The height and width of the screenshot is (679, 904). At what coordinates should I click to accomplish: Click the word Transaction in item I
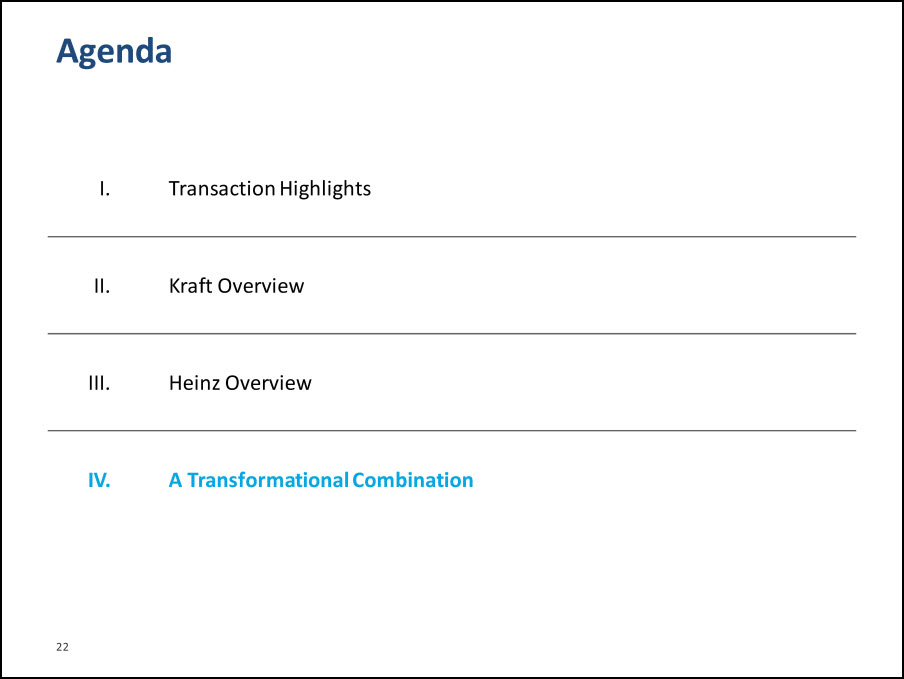[221, 188]
